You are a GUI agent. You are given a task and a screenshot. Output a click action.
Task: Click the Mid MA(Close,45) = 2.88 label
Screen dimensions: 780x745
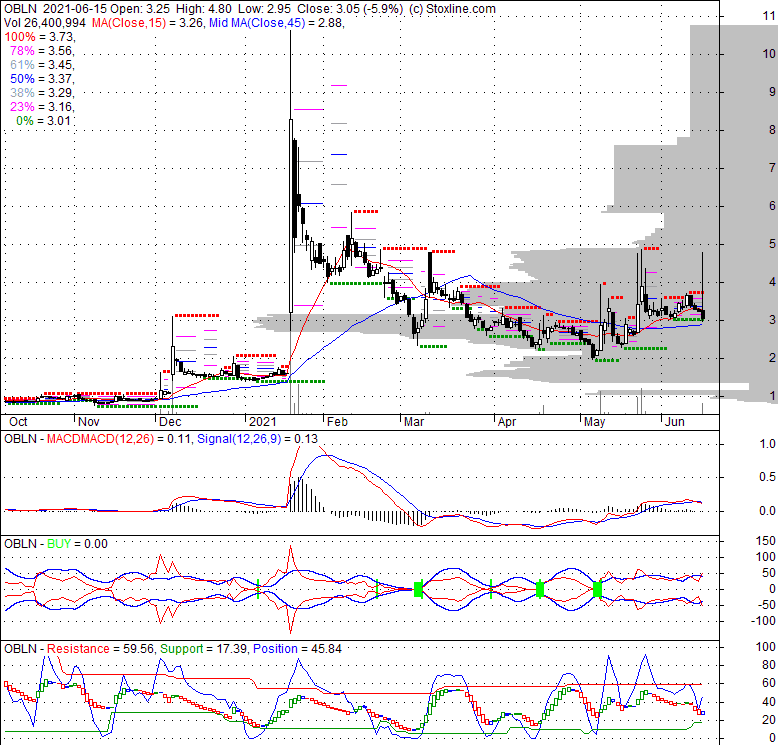(x=277, y=22)
